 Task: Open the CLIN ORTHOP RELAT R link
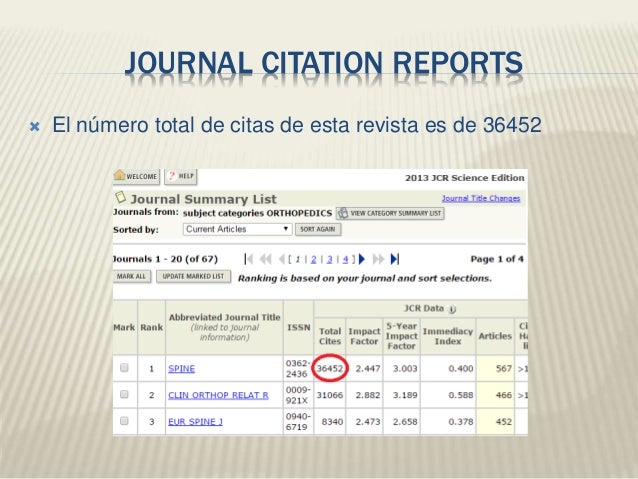click(x=218, y=395)
